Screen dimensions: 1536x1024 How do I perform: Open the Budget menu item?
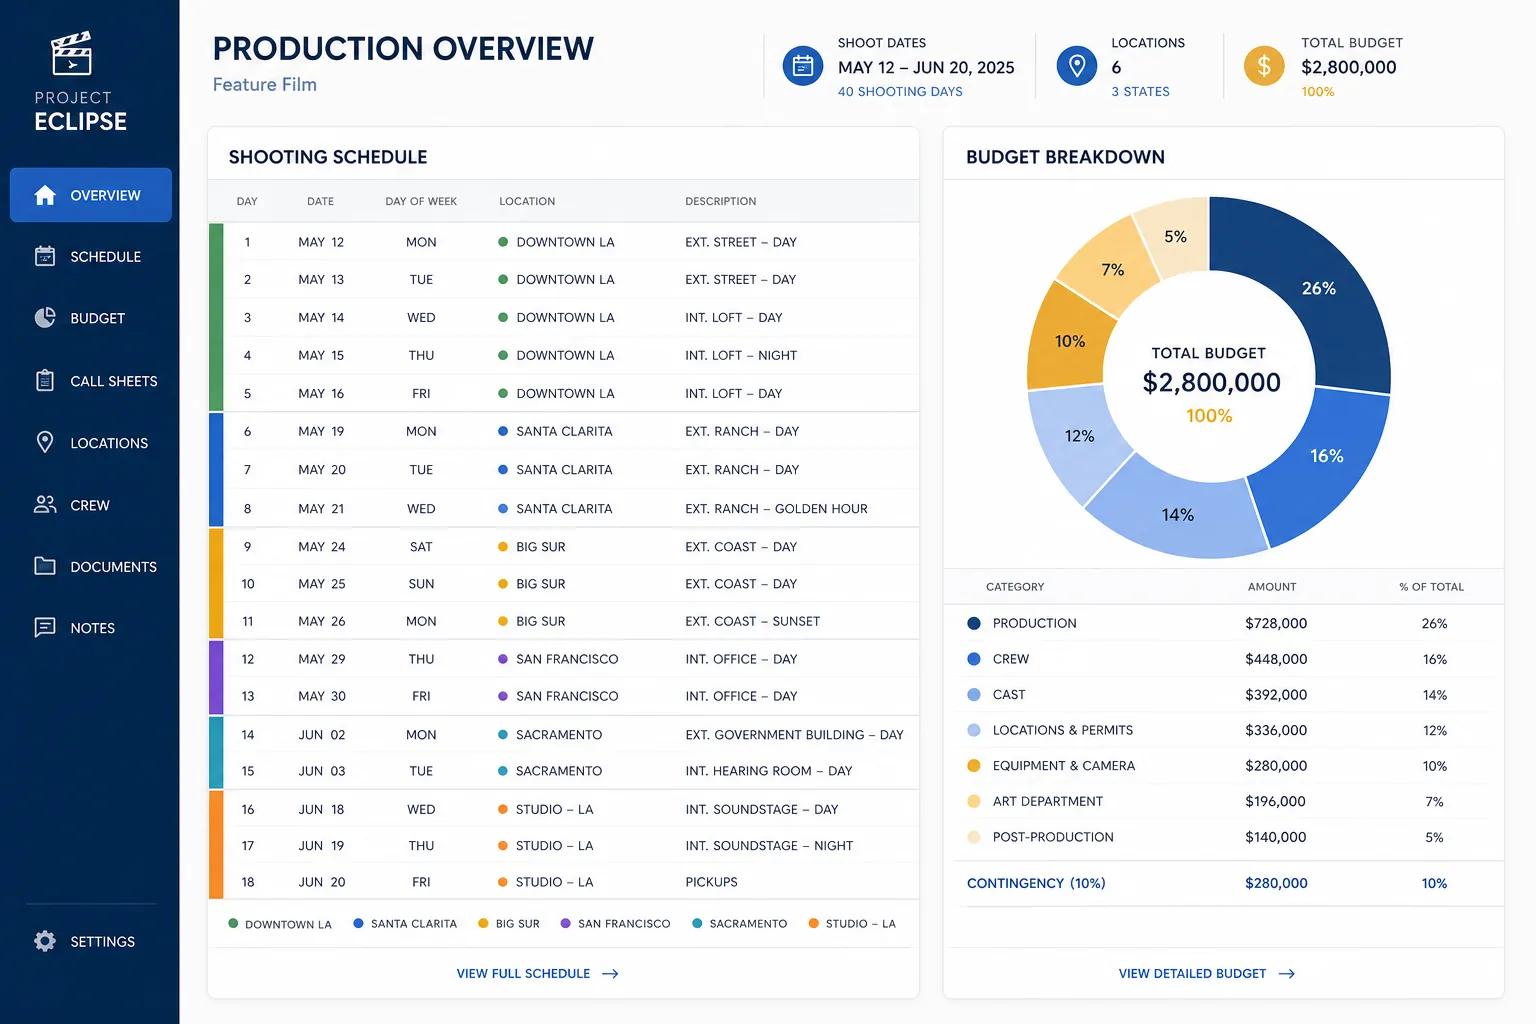click(x=91, y=318)
